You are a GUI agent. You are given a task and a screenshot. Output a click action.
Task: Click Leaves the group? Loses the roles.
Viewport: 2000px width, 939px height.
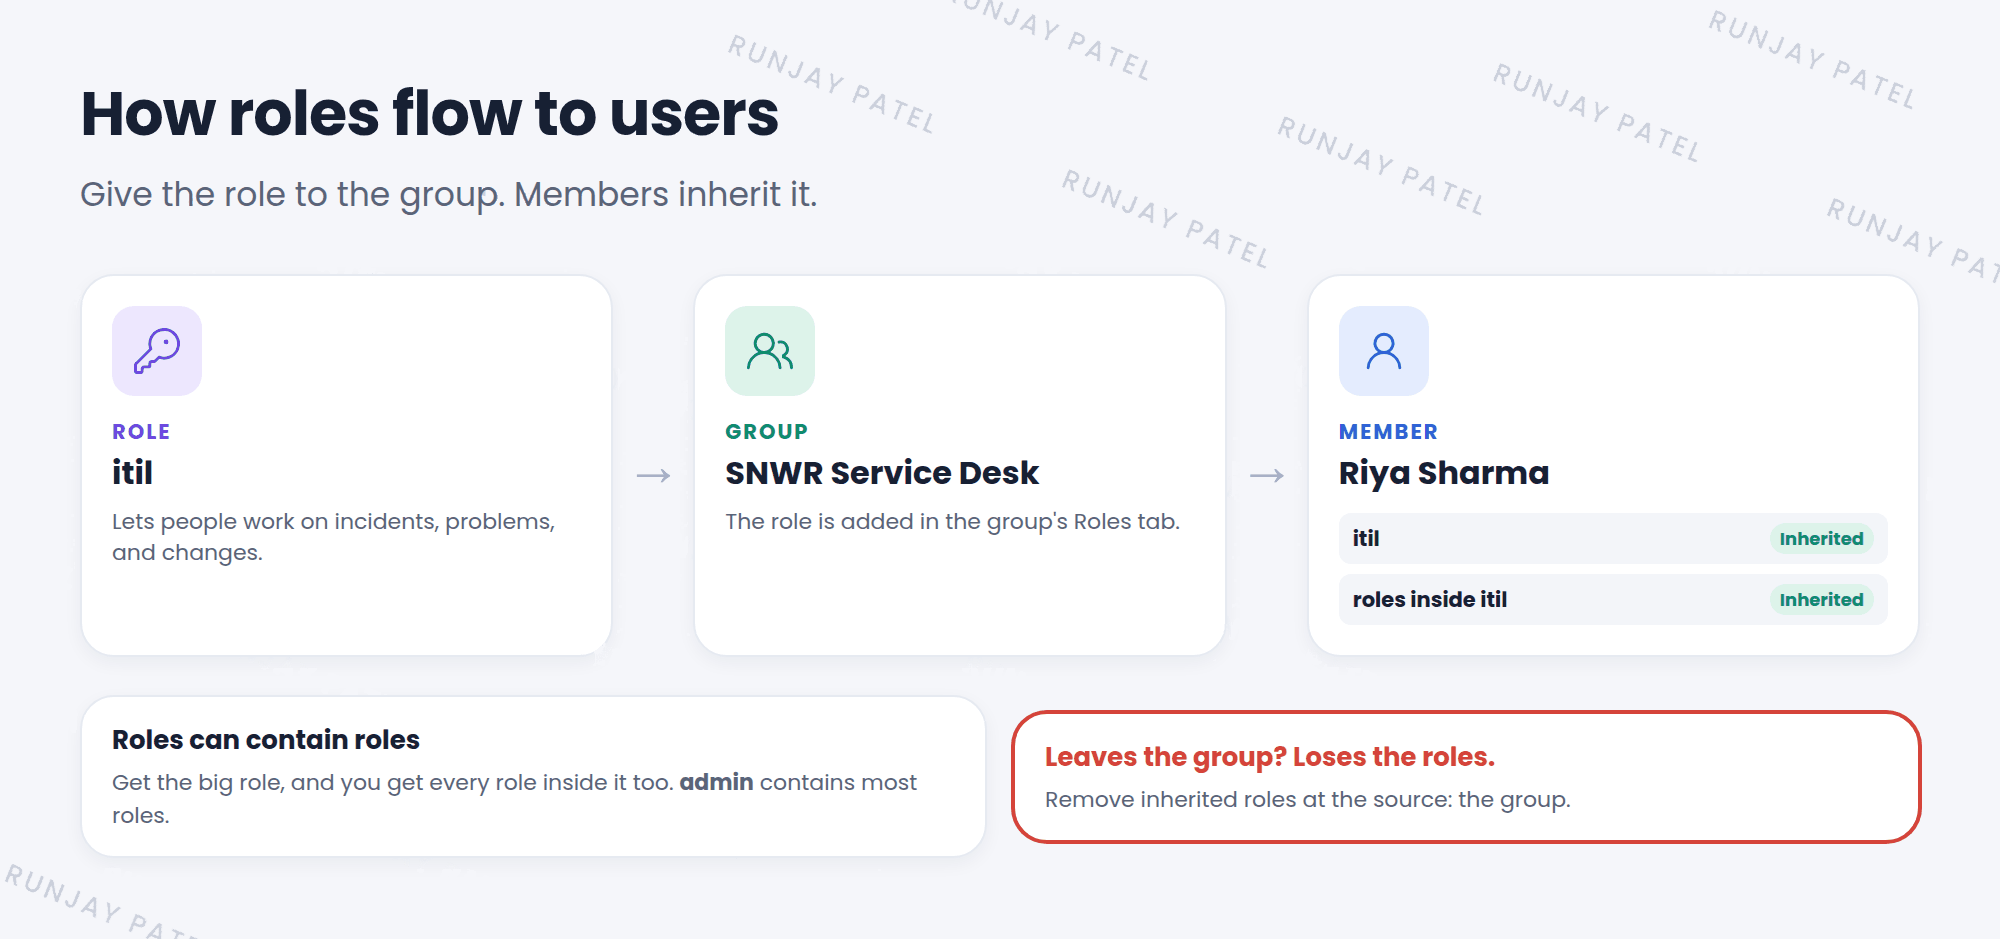(1270, 757)
